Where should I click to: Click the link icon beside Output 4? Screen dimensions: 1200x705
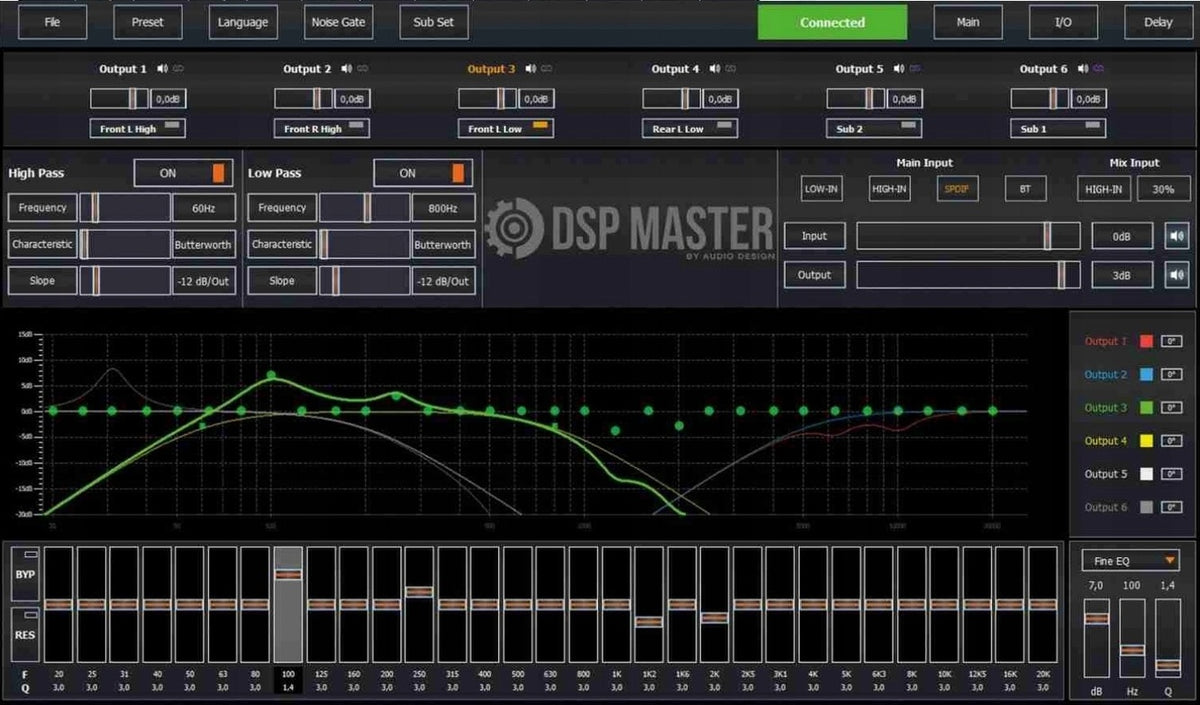[731, 69]
